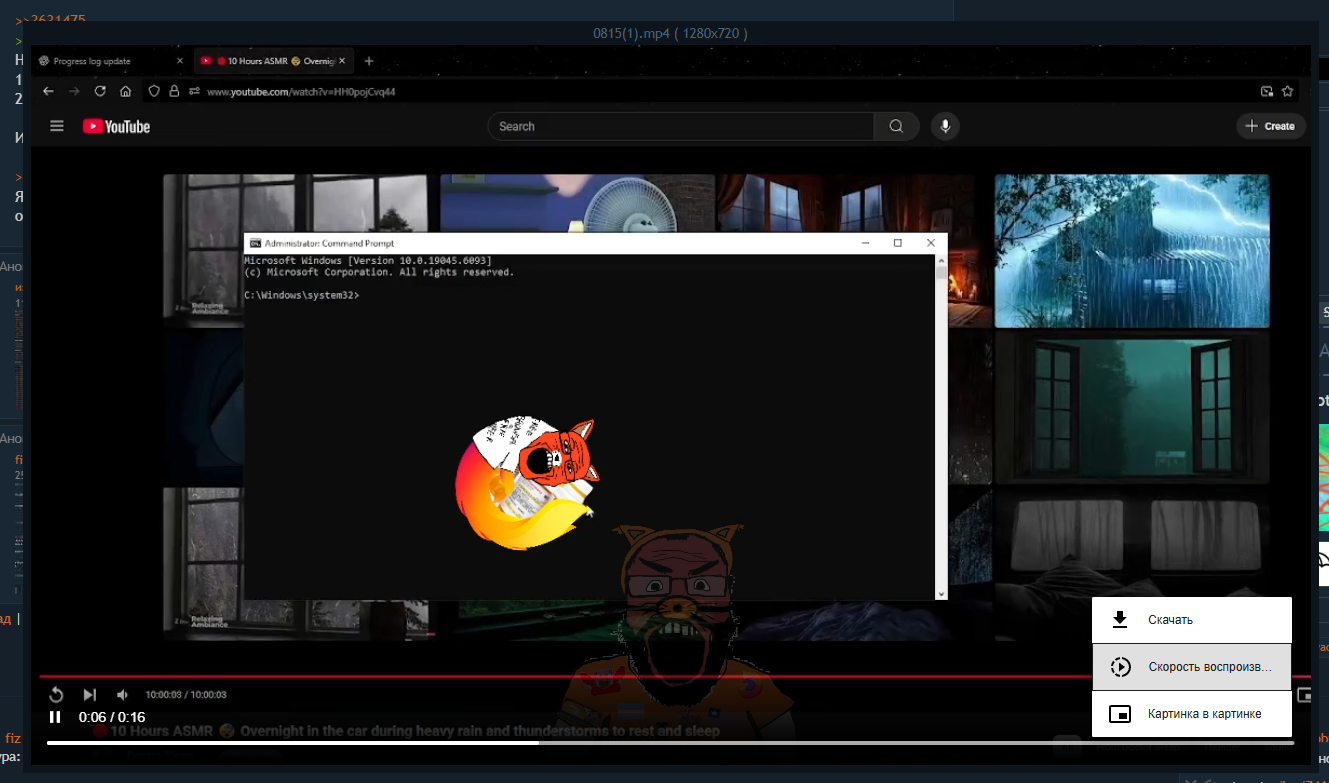Click the padlock site security icon
This screenshot has width=1329, height=783.
173,91
